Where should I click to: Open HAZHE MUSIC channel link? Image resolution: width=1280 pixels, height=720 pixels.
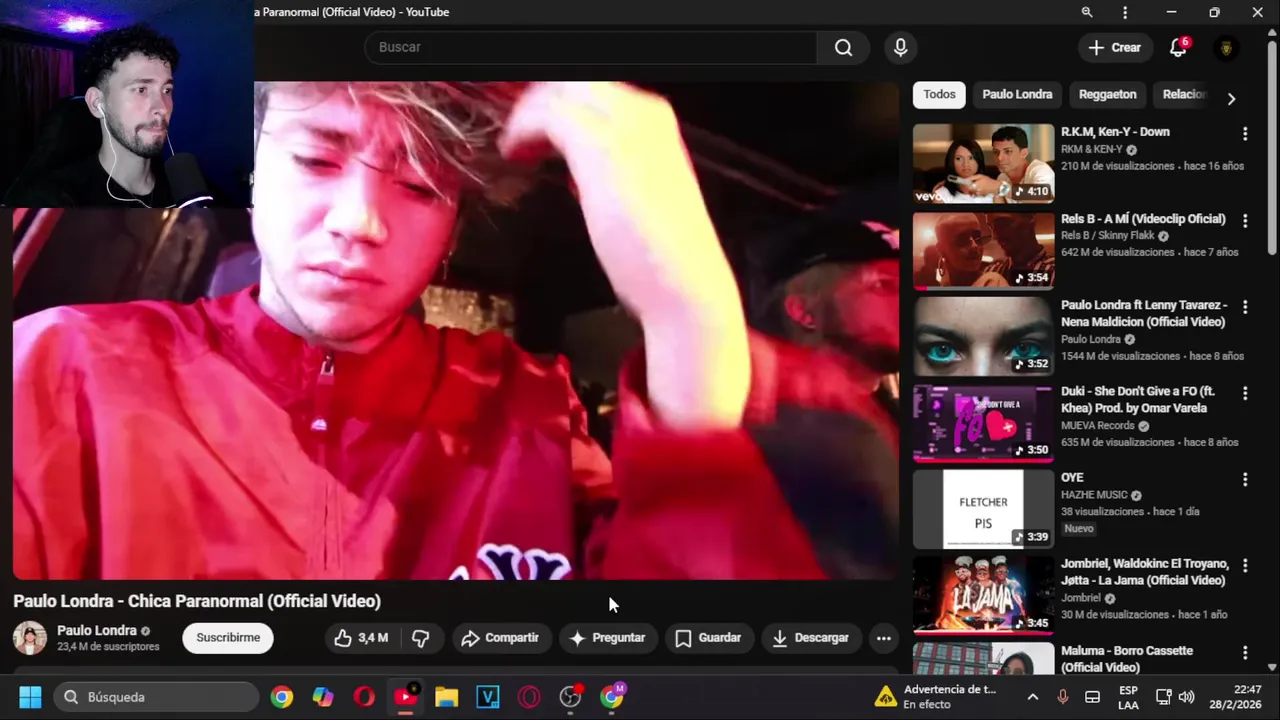point(1094,495)
